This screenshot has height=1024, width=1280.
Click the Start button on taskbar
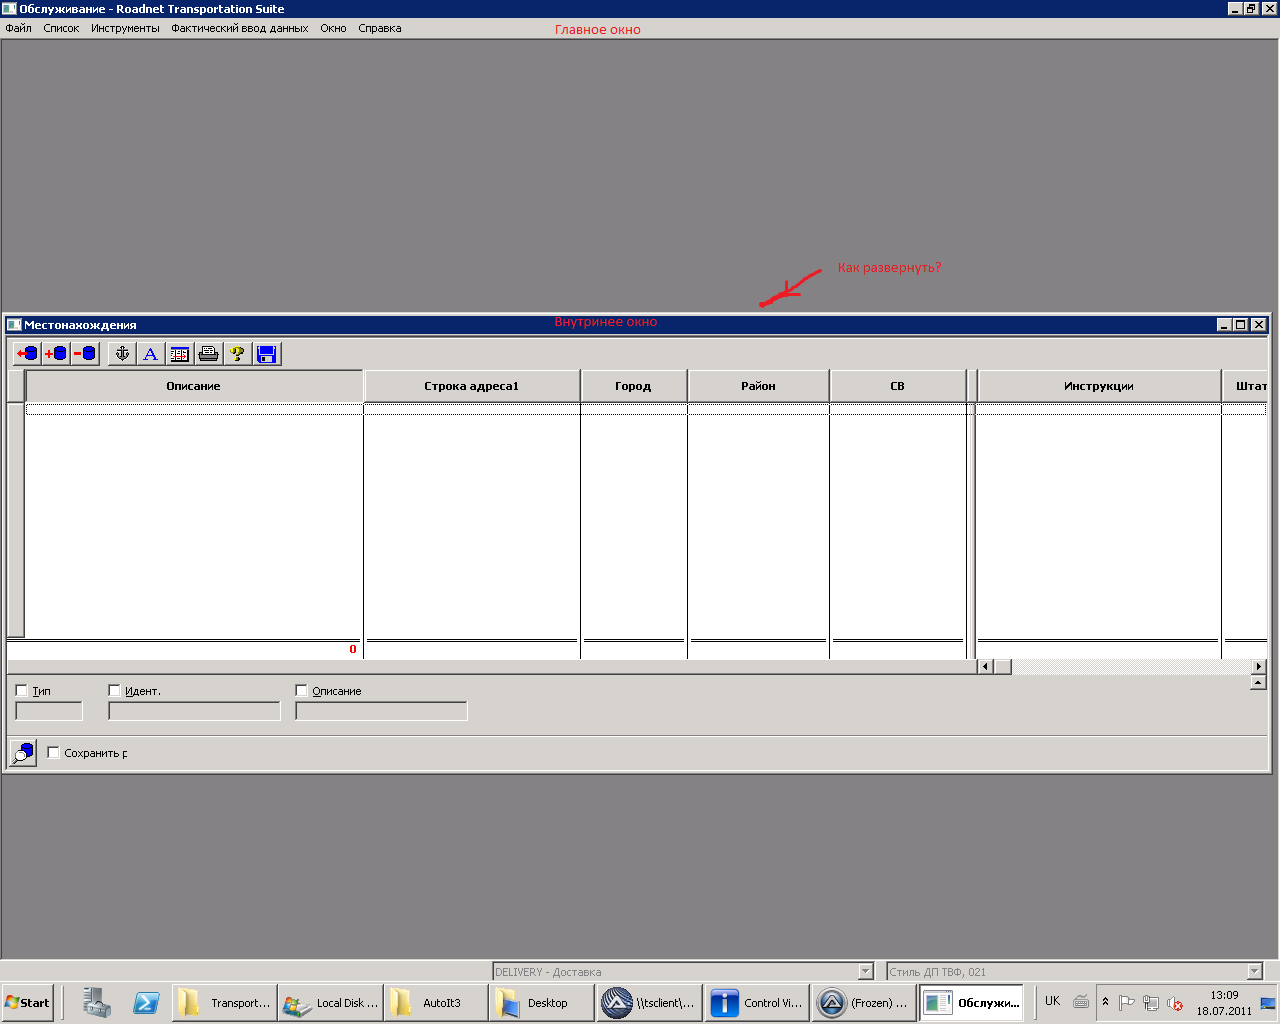[x=28, y=1003]
